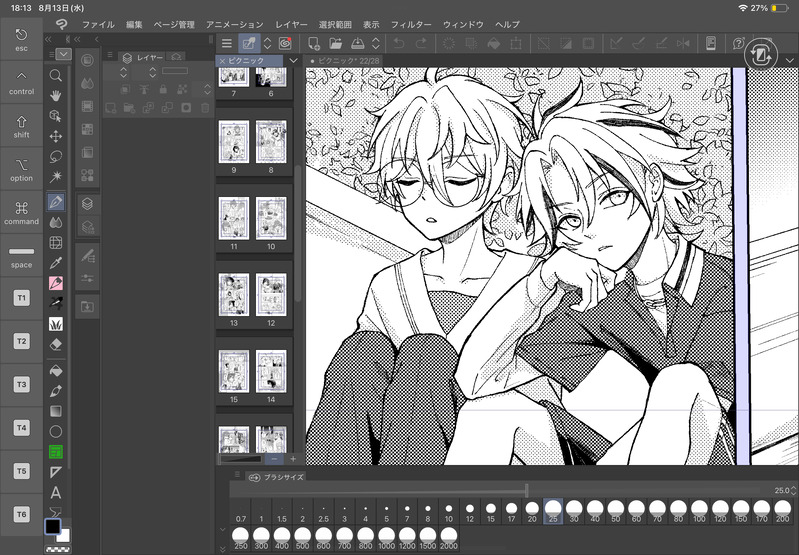
Task: Select the Text A tool
Action: (56, 493)
